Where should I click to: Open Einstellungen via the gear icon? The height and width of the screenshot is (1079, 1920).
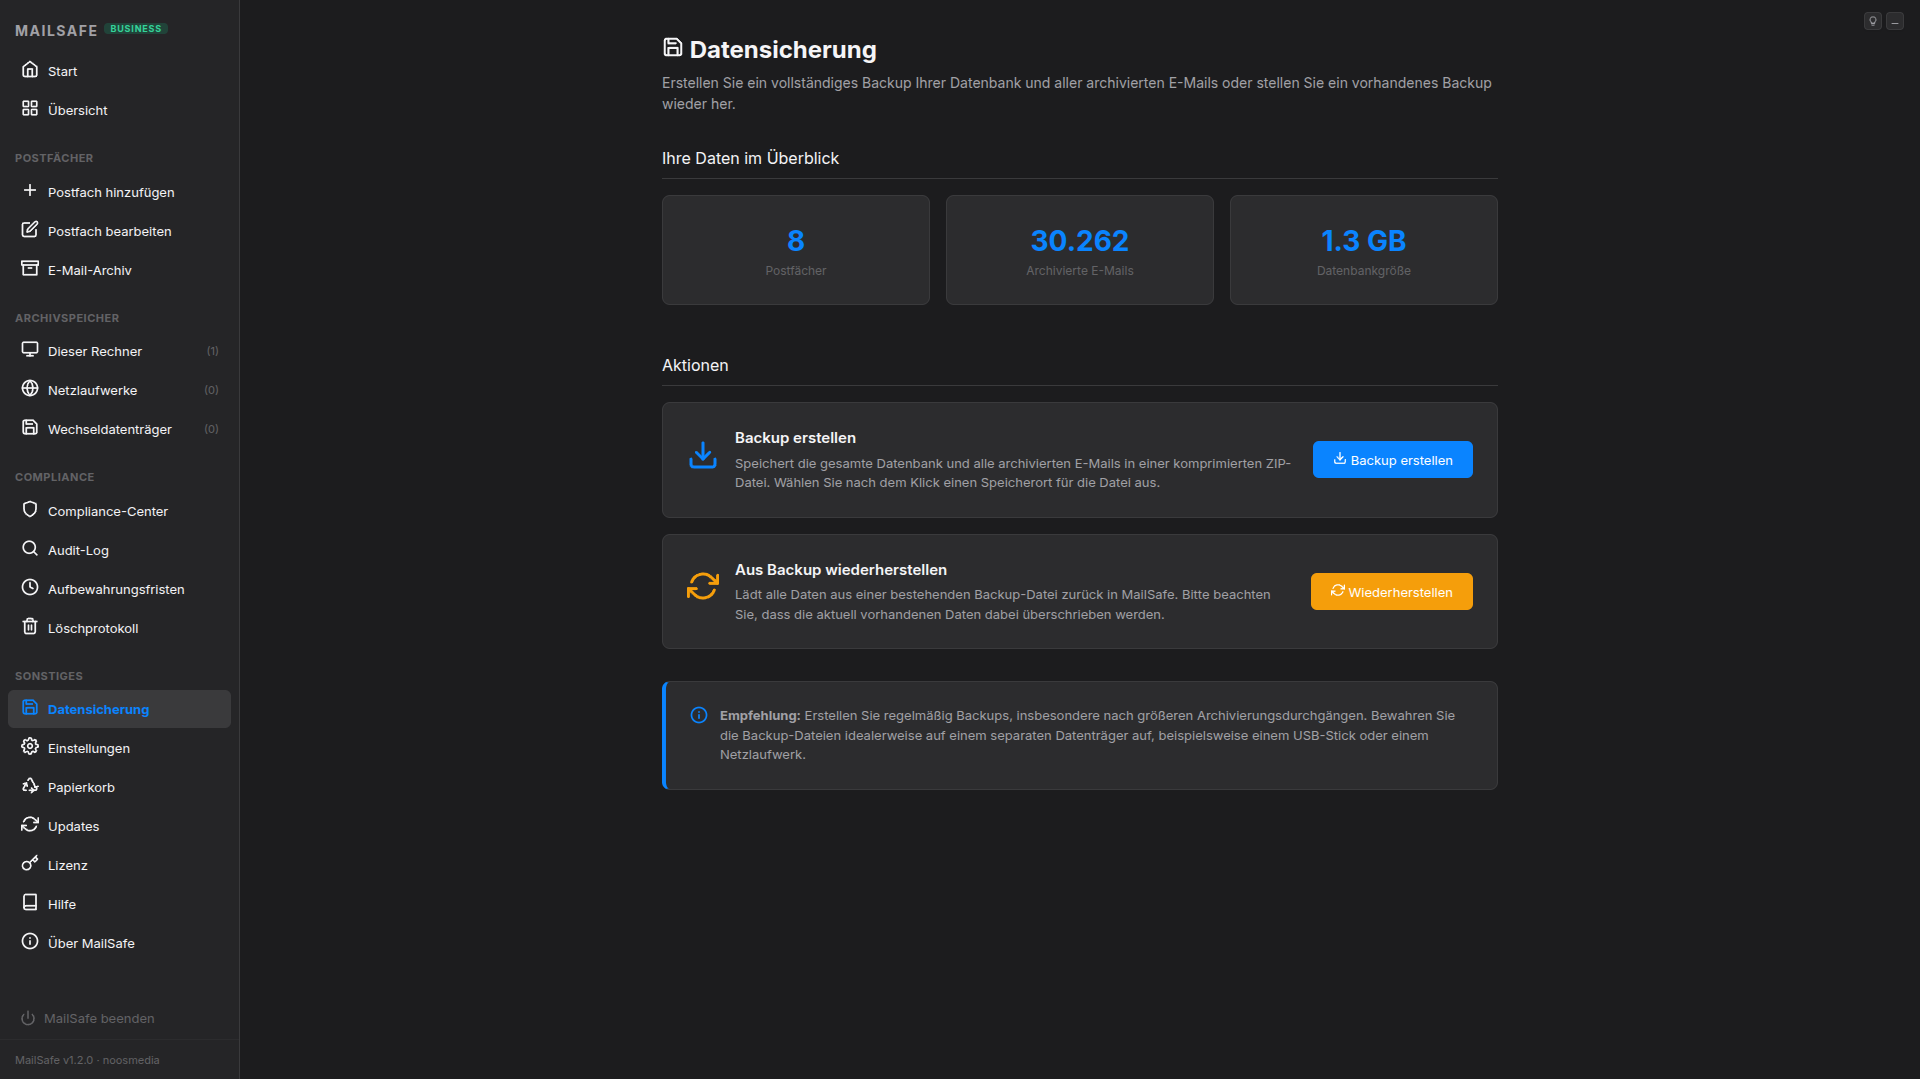(x=30, y=747)
